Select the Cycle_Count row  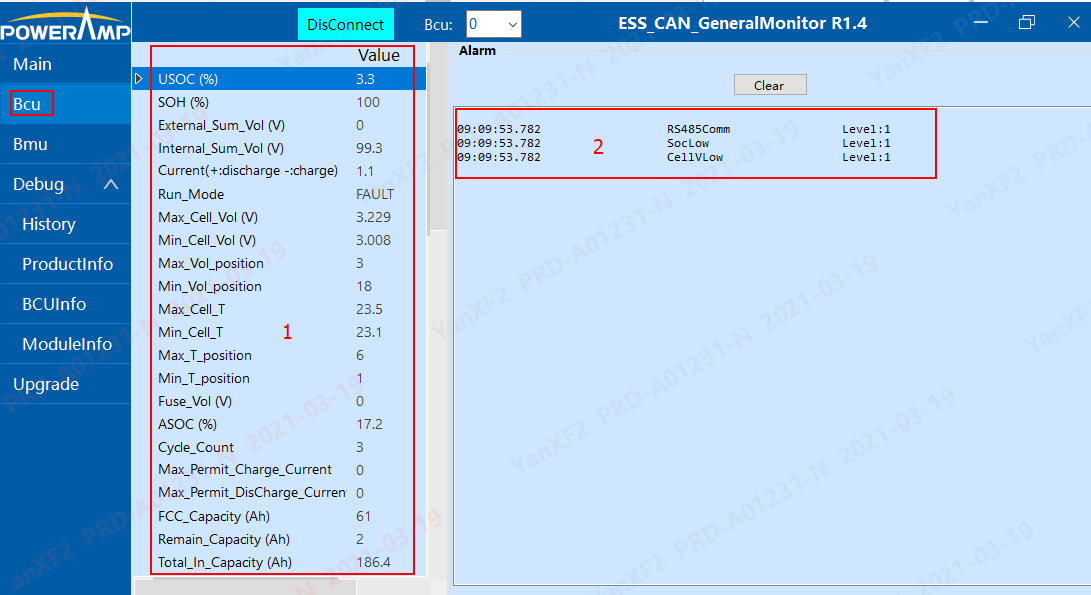(279, 447)
